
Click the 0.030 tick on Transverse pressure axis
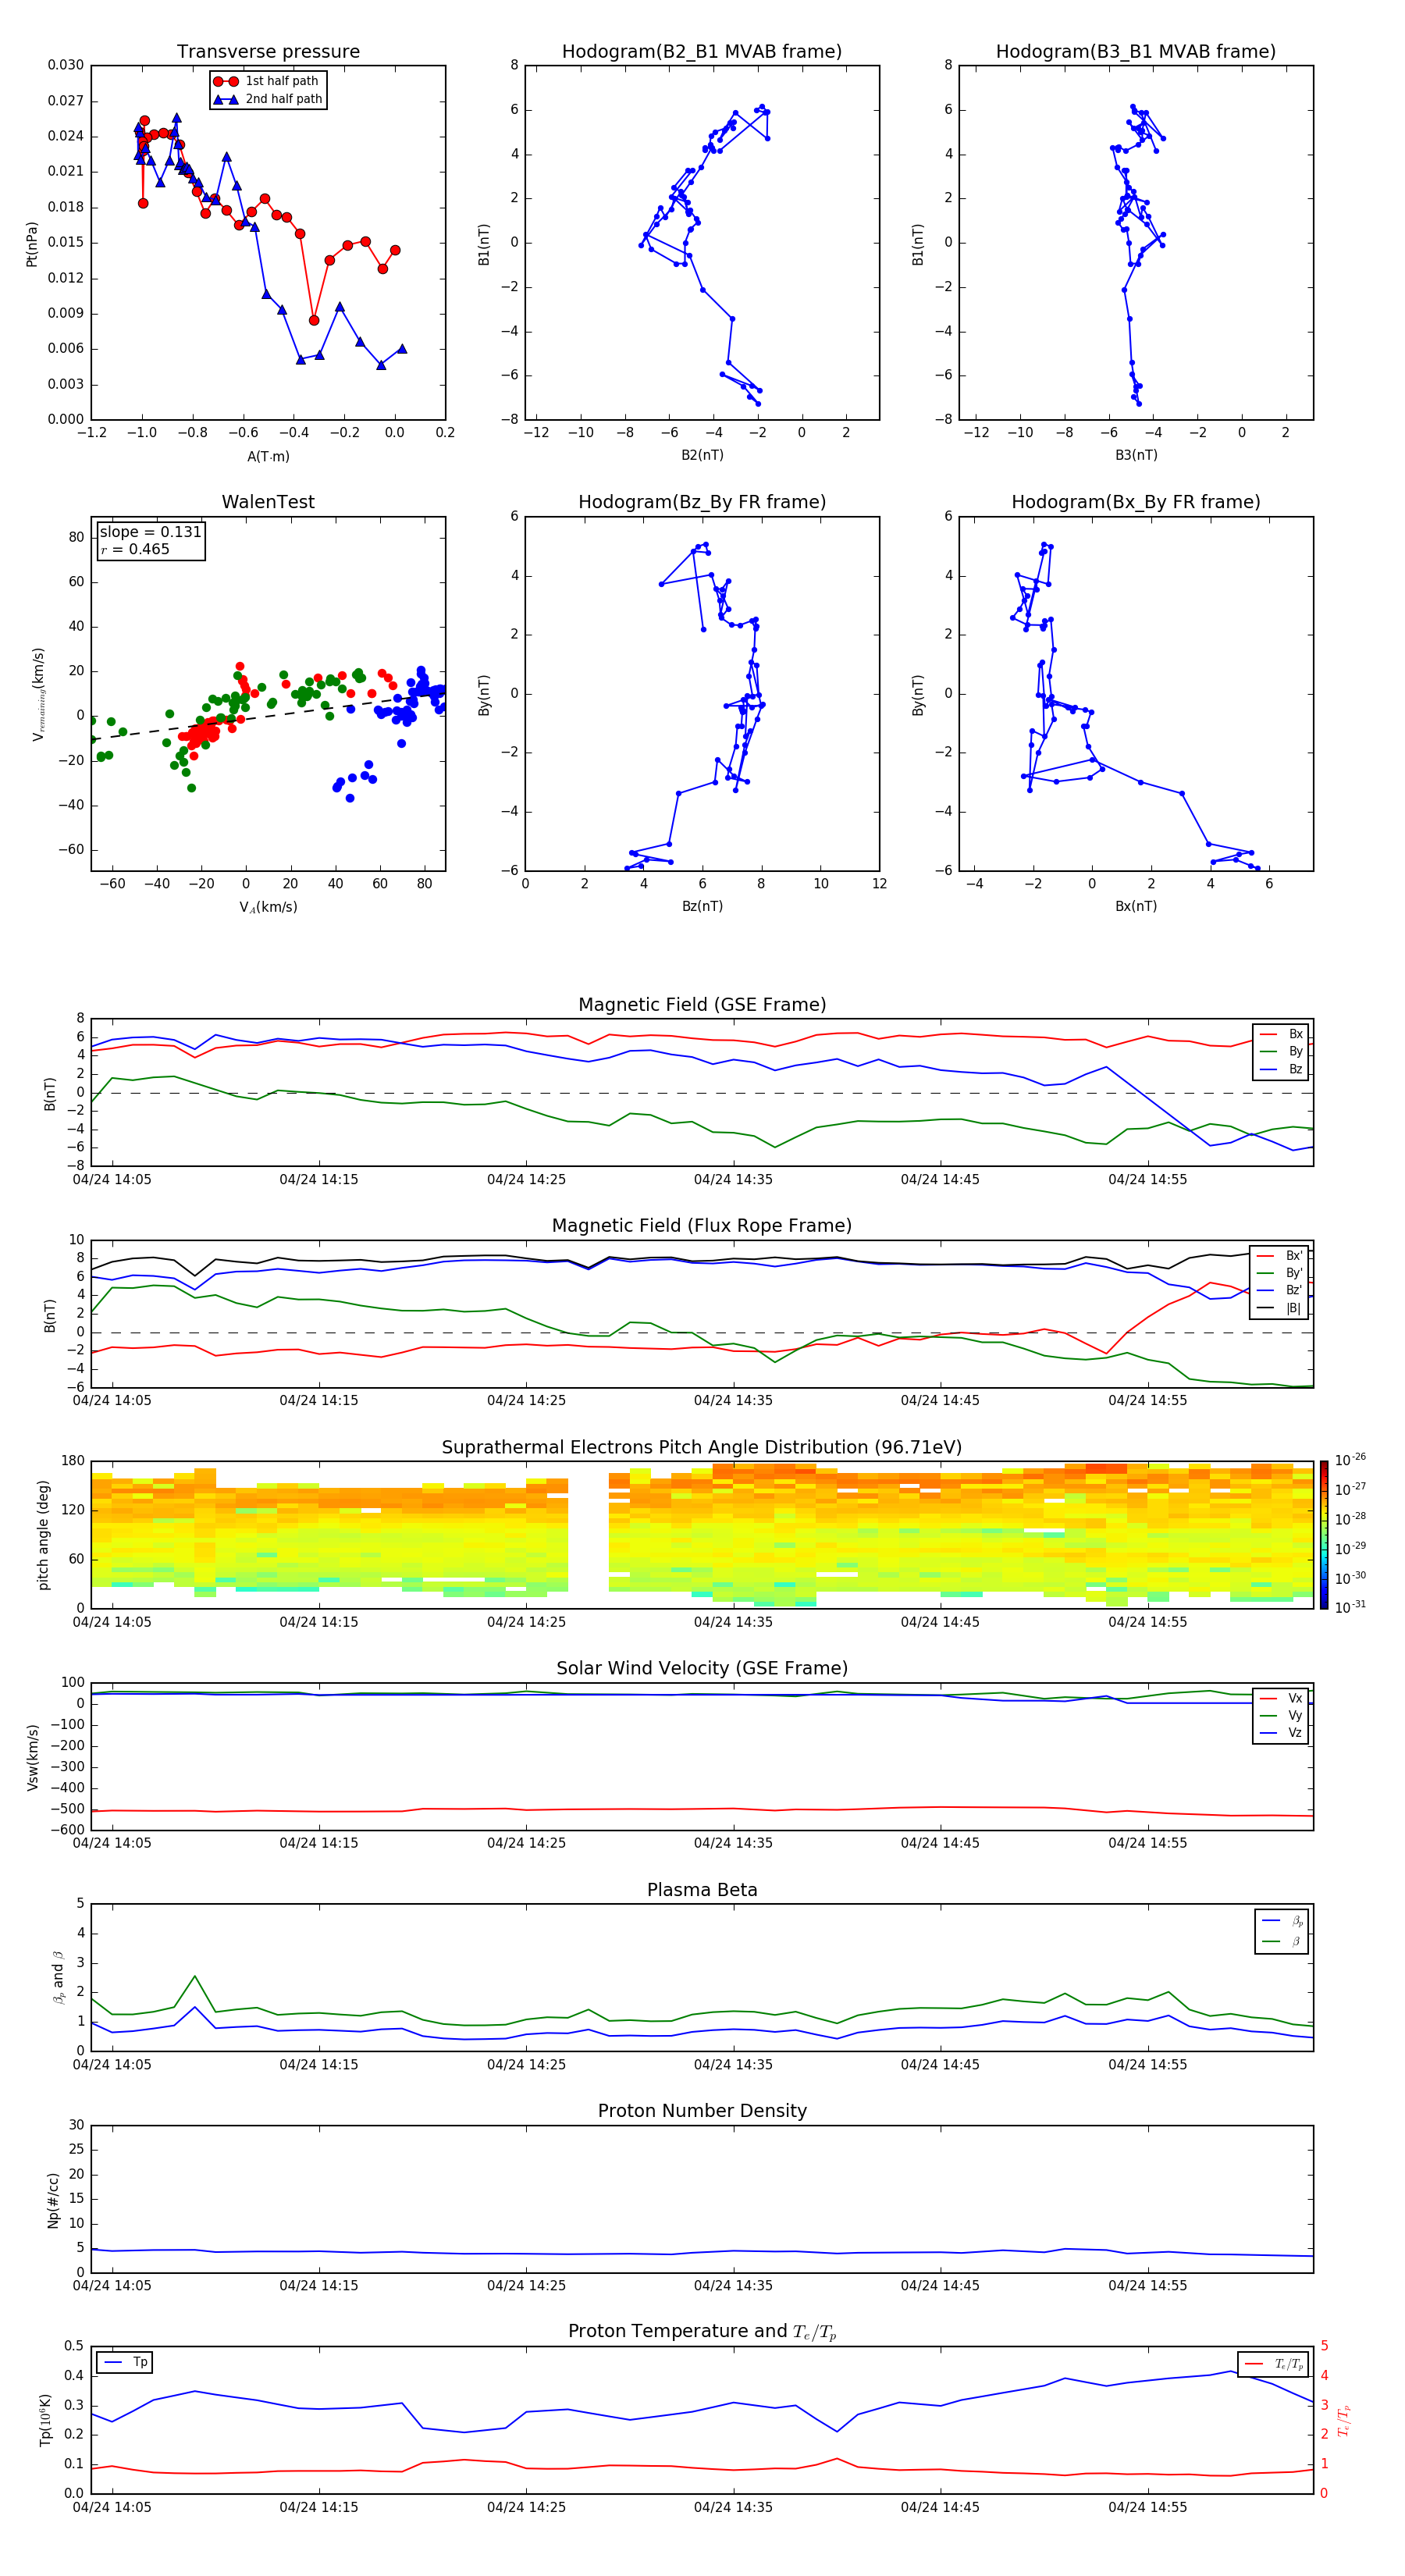[65, 65]
